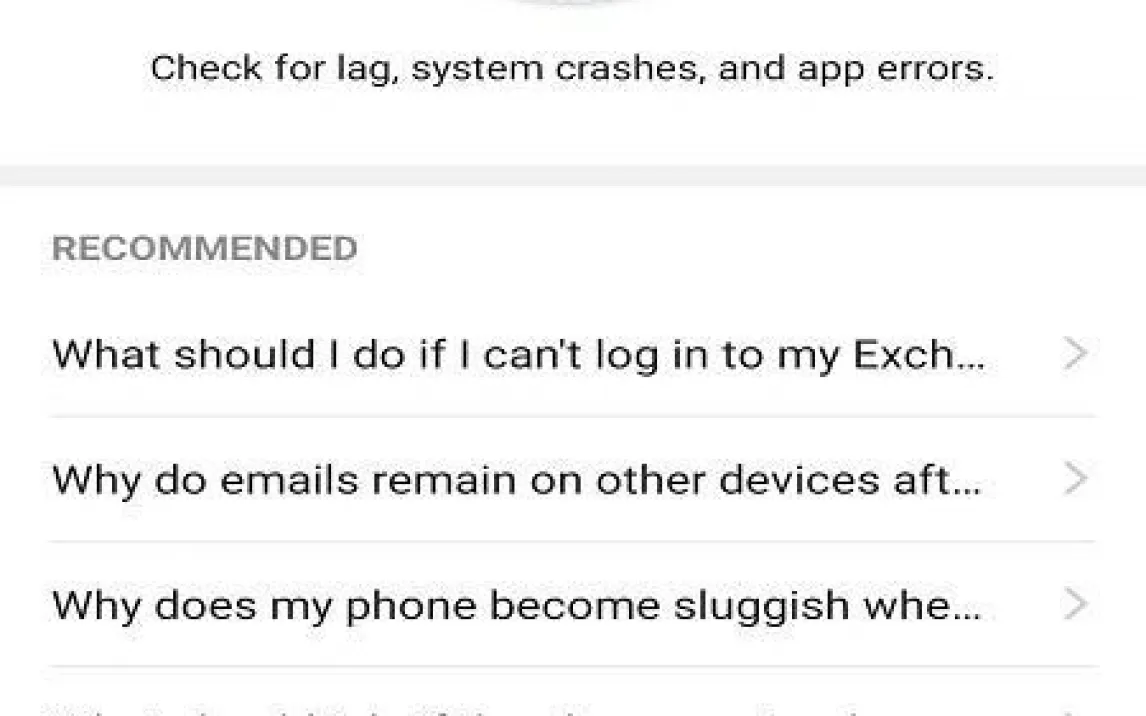
Task: Select the RECOMMENDED section header
Action: coord(205,248)
